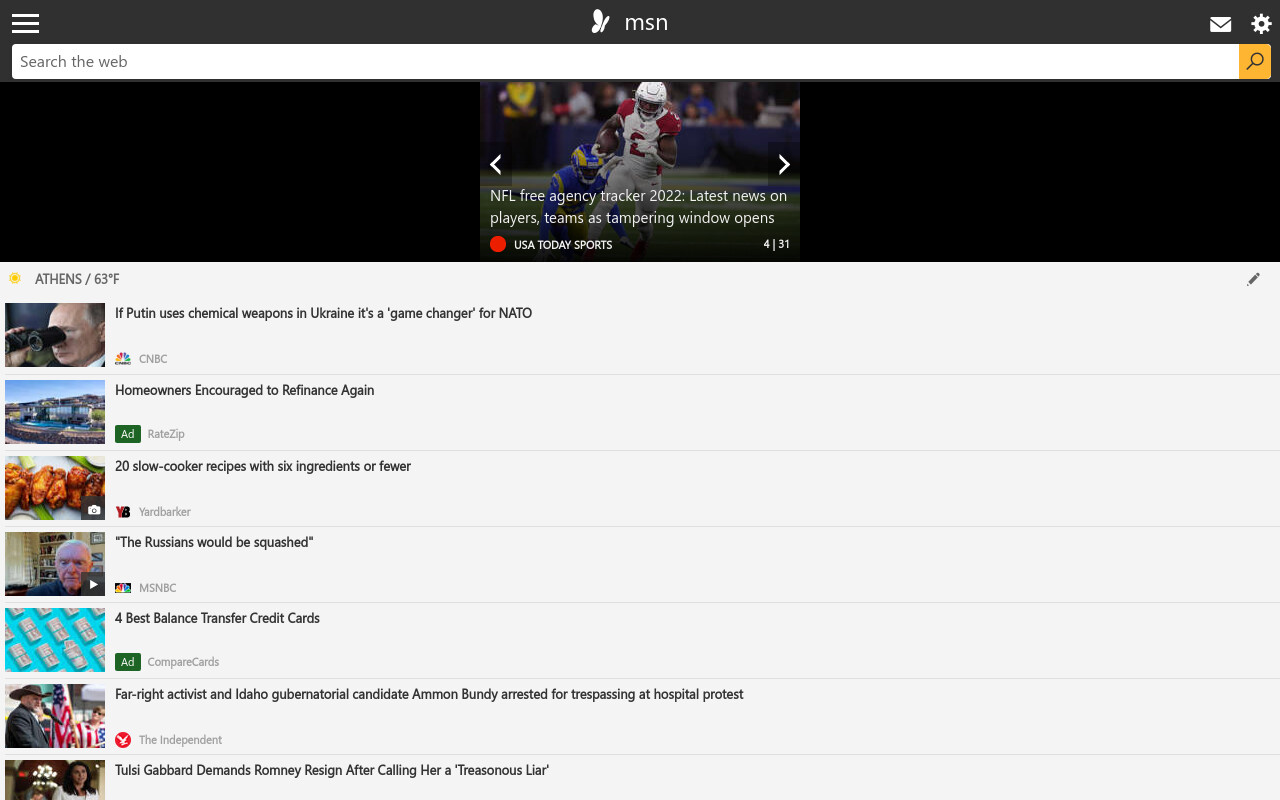Click the Ad badge beside CompareCards

tap(128, 662)
